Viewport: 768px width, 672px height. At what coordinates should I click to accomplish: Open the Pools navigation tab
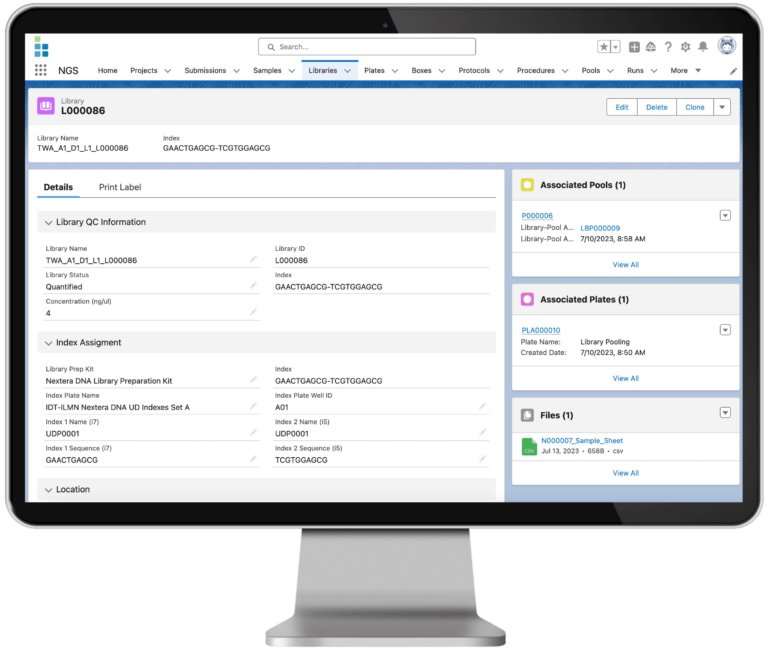tap(590, 71)
